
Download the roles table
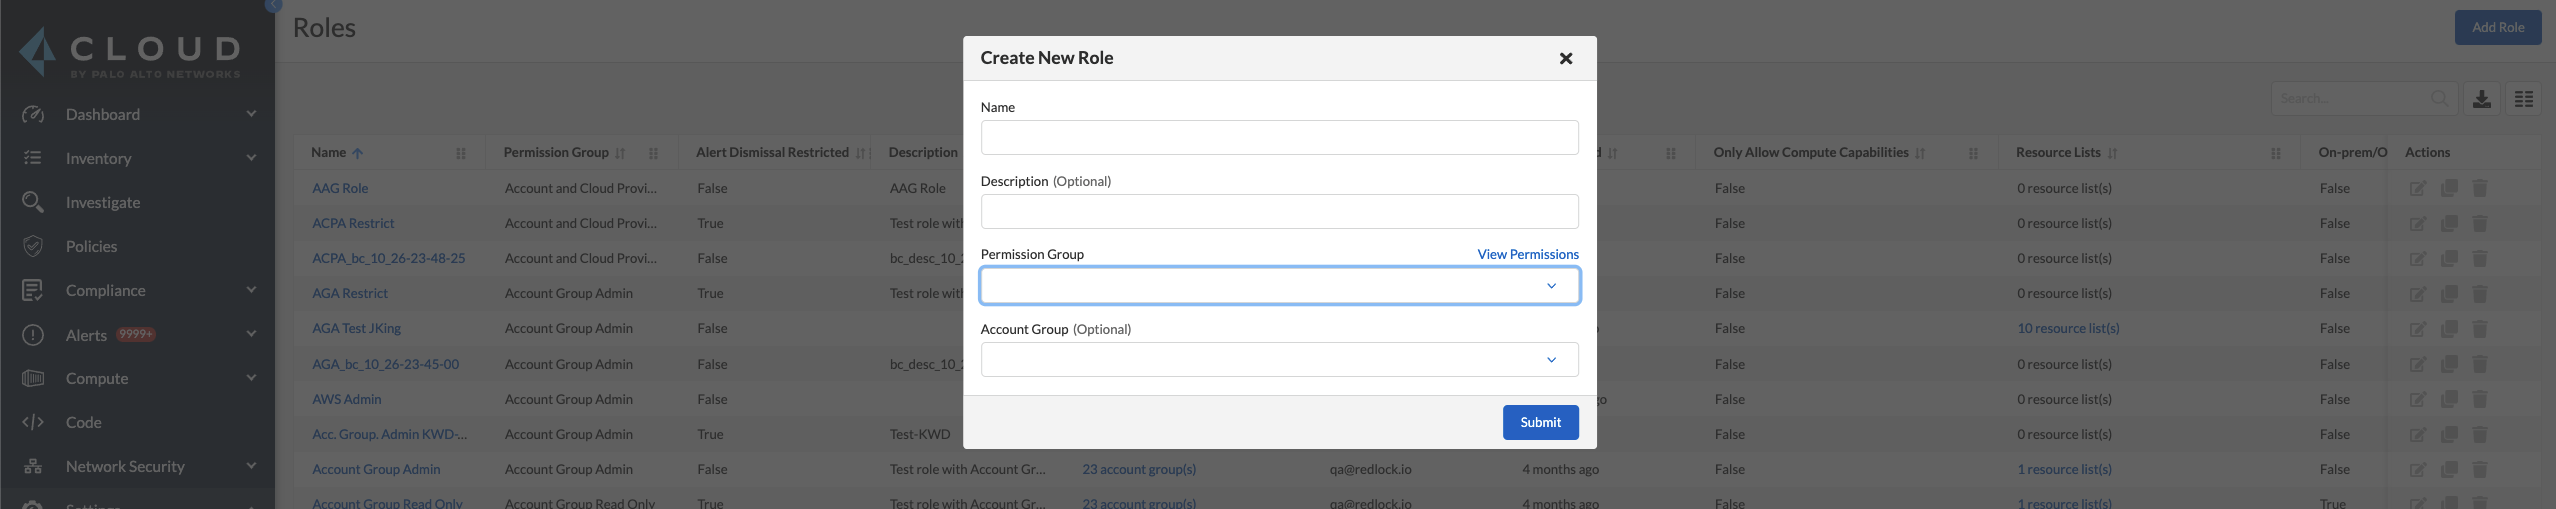click(2481, 99)
